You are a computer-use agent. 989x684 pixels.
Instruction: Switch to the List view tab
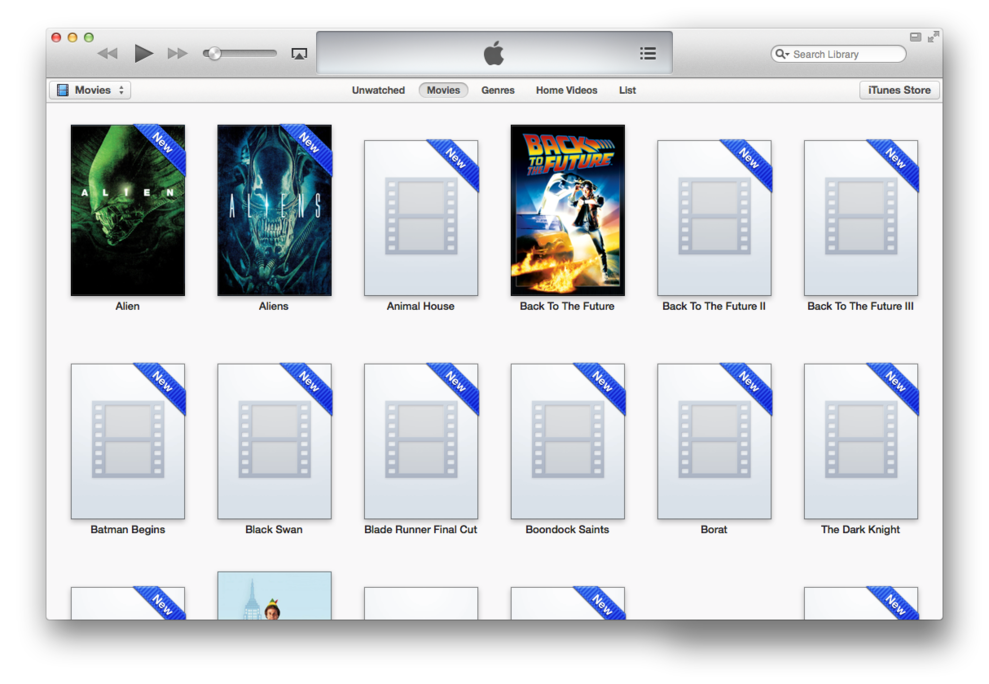coord(627,90)
